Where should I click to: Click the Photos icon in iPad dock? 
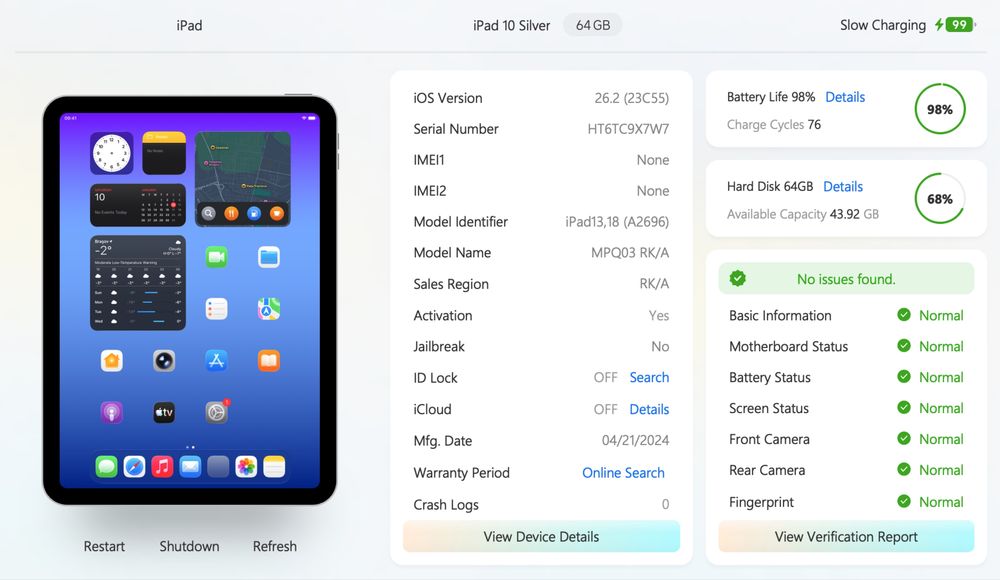pos(246,467)
